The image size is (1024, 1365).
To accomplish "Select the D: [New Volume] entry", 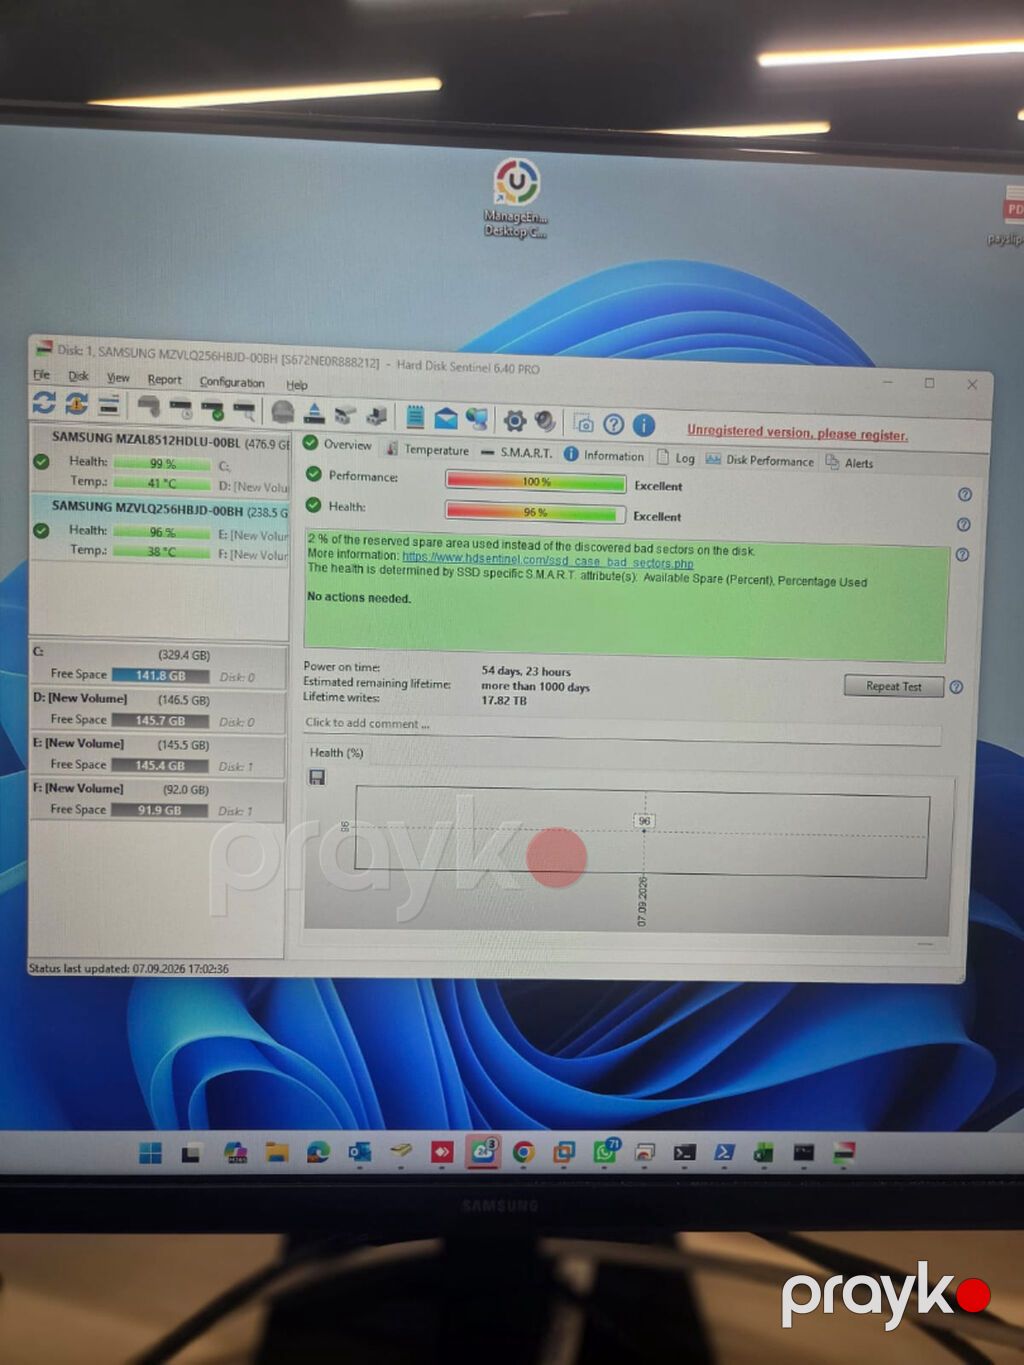I will pyautogui.click(x=157, y=709).
